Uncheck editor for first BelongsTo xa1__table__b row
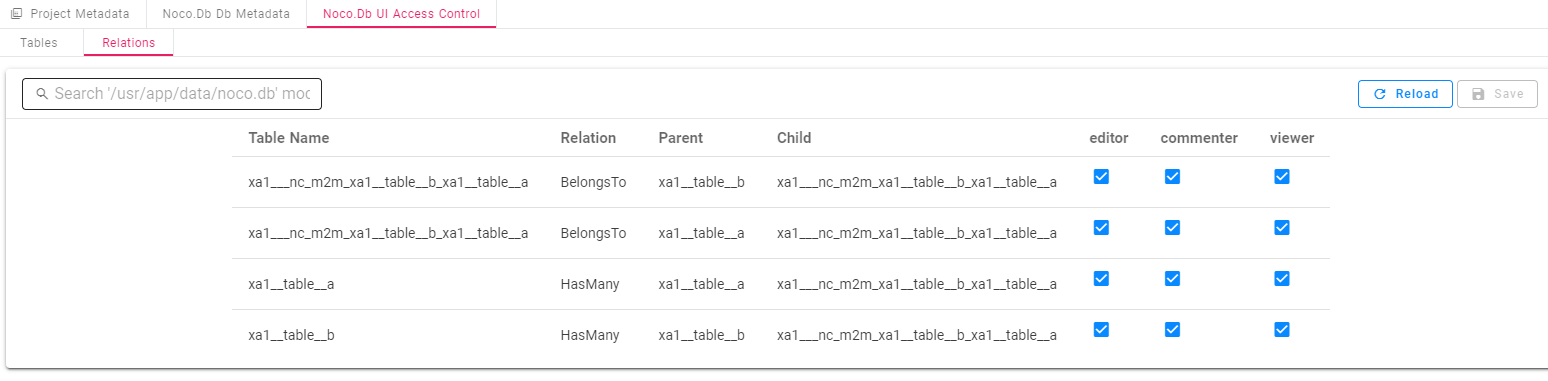Viewport: 1548px width, 381px height. click(1101, 177)
